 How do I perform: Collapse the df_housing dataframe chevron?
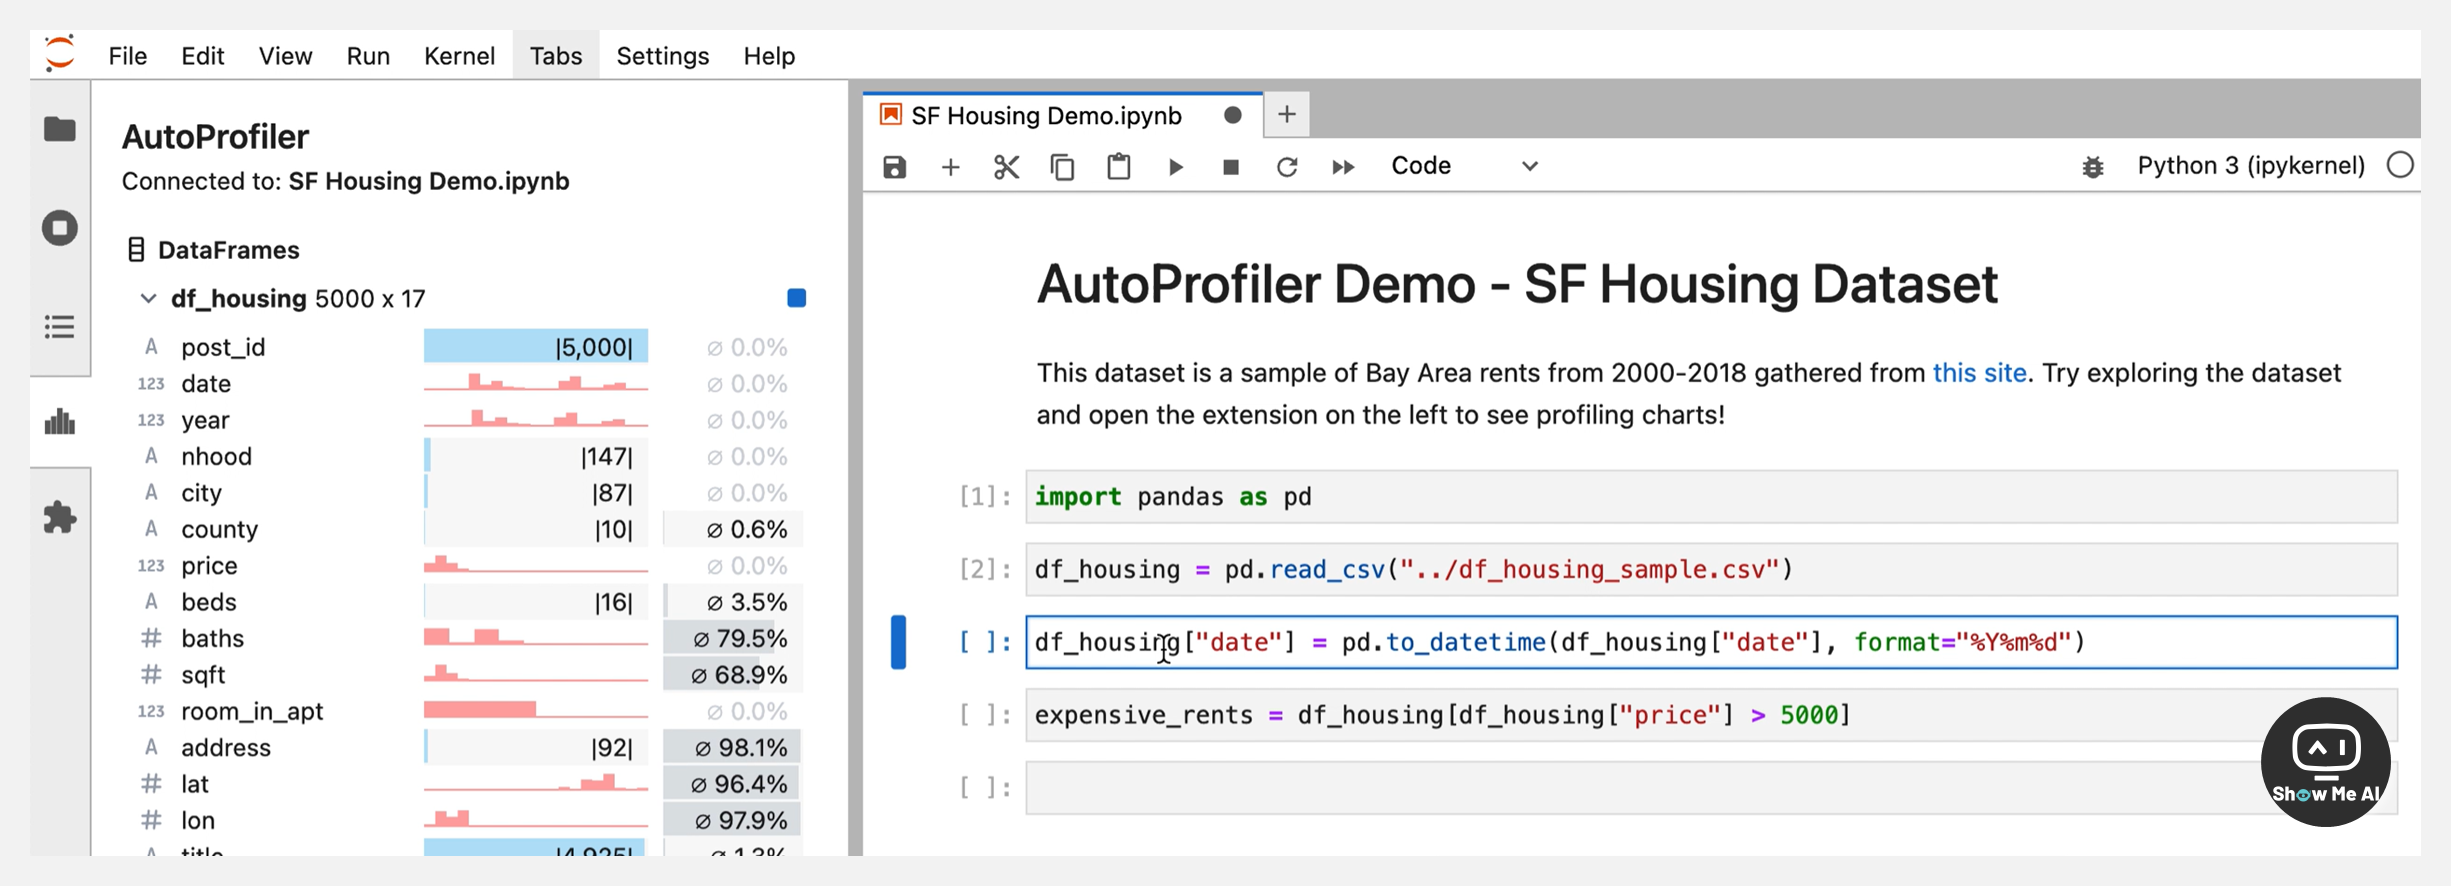(x=148, y=298)
